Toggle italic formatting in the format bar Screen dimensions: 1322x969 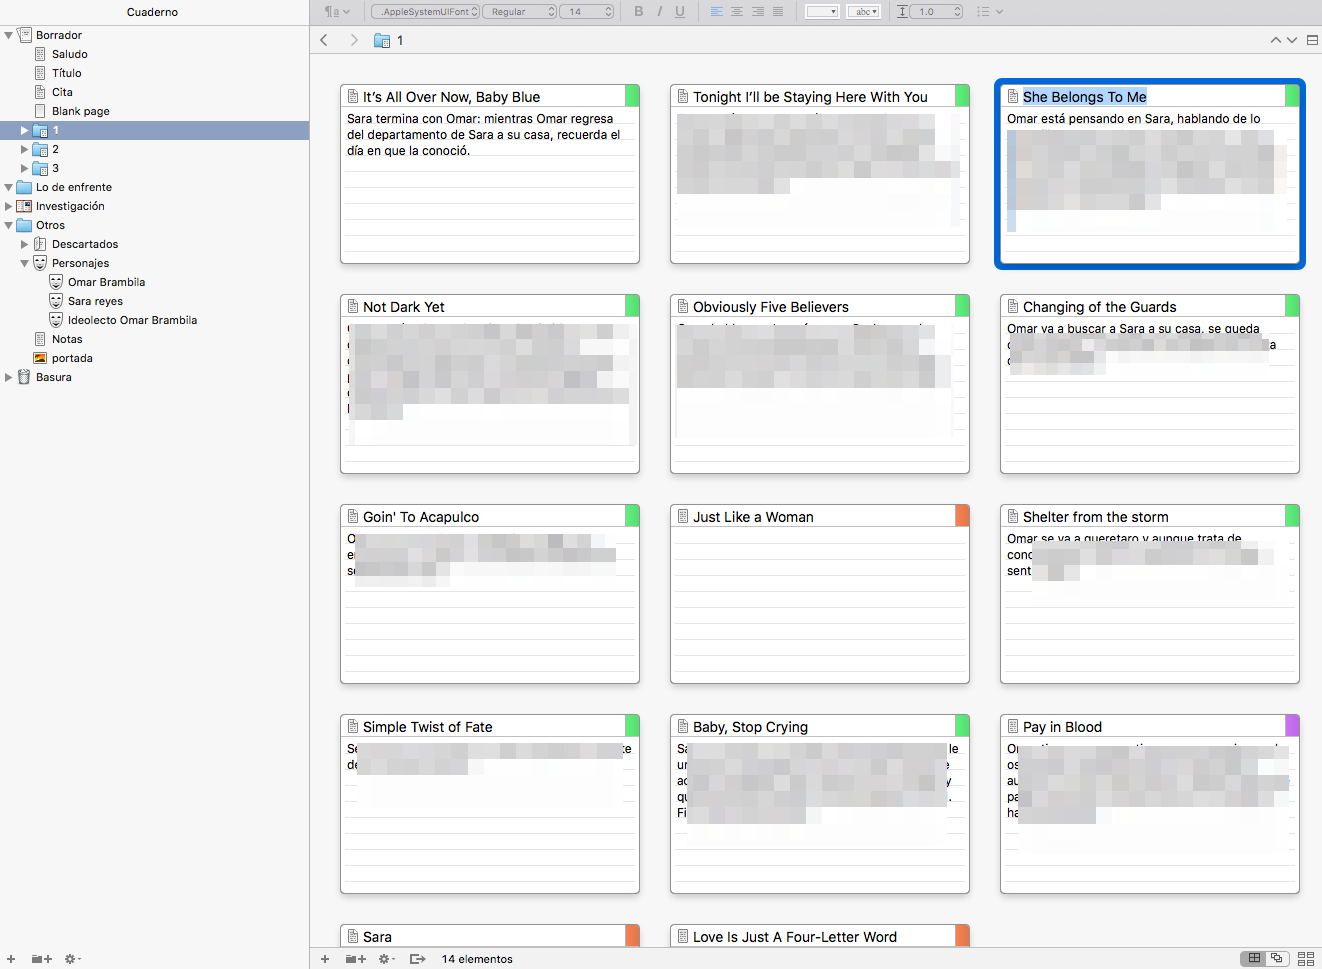point(660,12)
